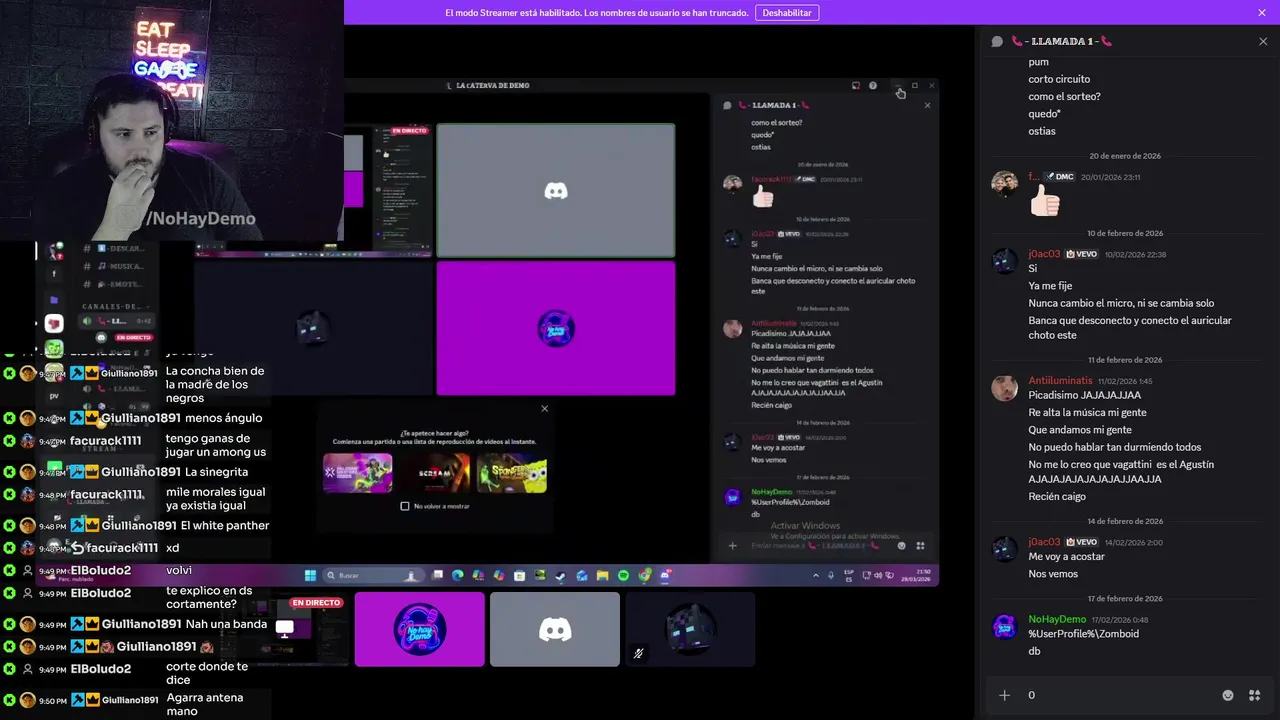Click the Antiiluminatis username in chat
Screen dimensions: 1280x720
pos(1060,381)
